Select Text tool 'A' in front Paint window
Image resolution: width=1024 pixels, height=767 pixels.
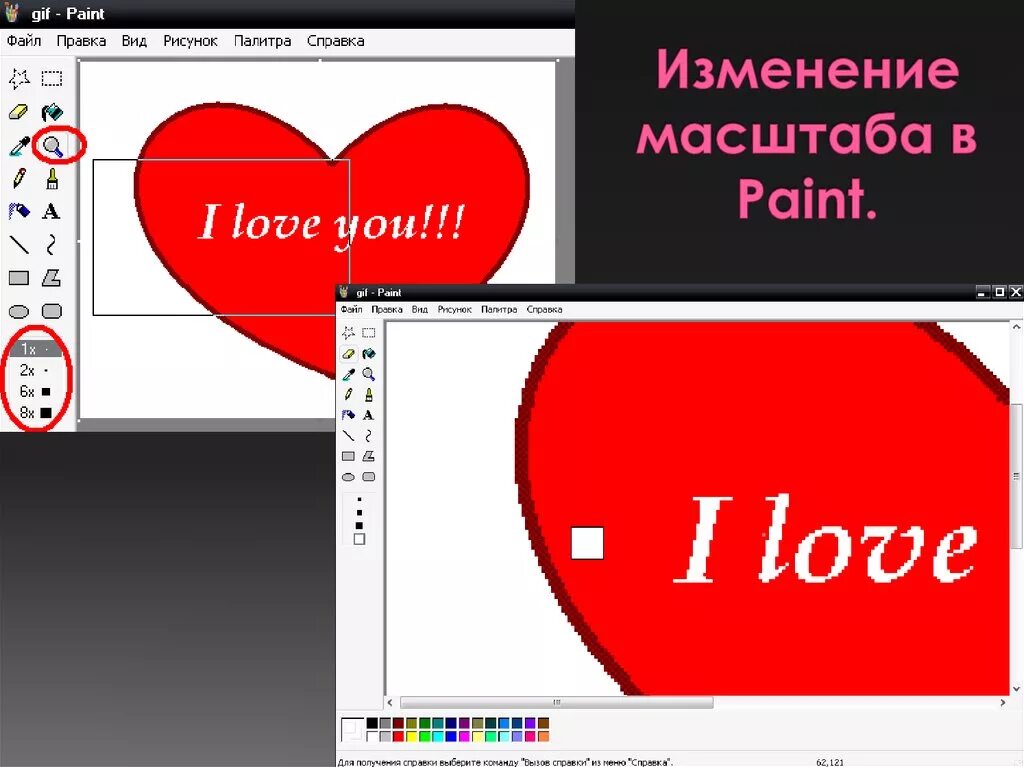coord(369,415)
